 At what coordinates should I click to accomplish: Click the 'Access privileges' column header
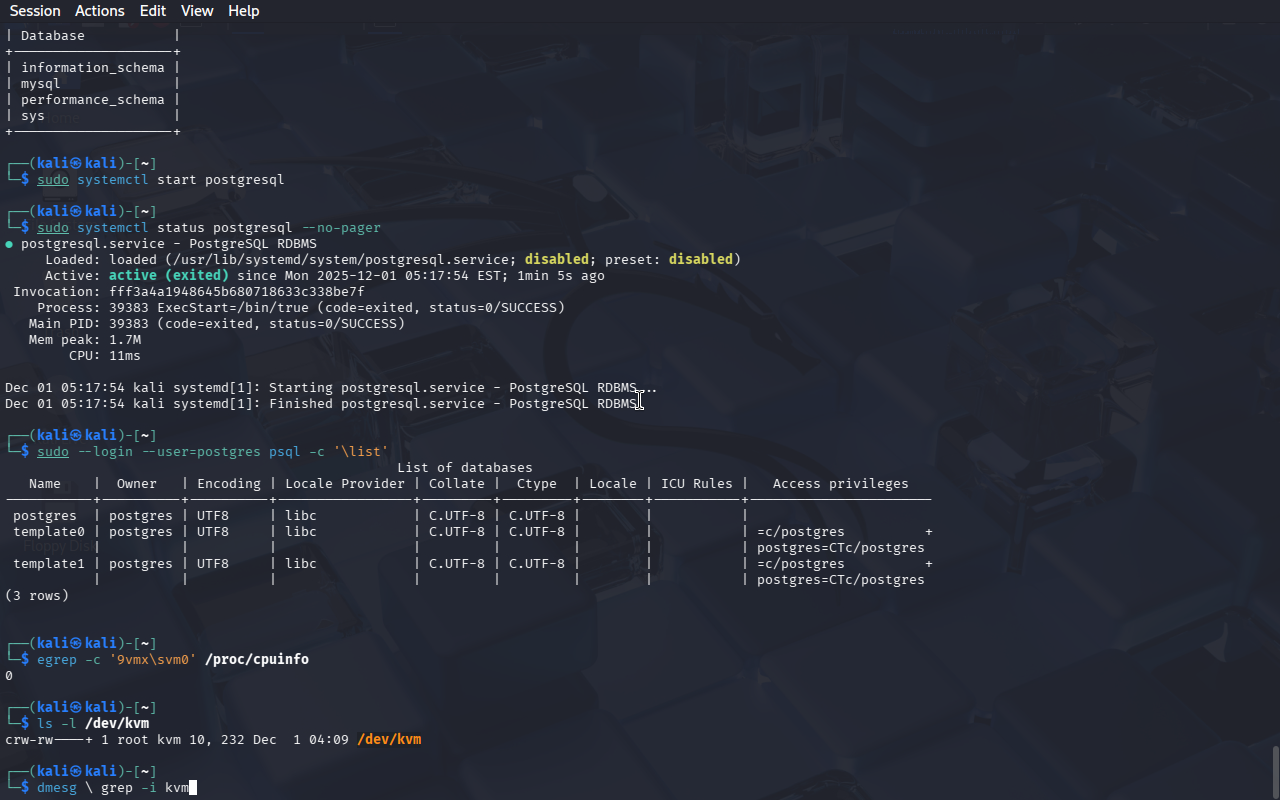pos(840,484)
